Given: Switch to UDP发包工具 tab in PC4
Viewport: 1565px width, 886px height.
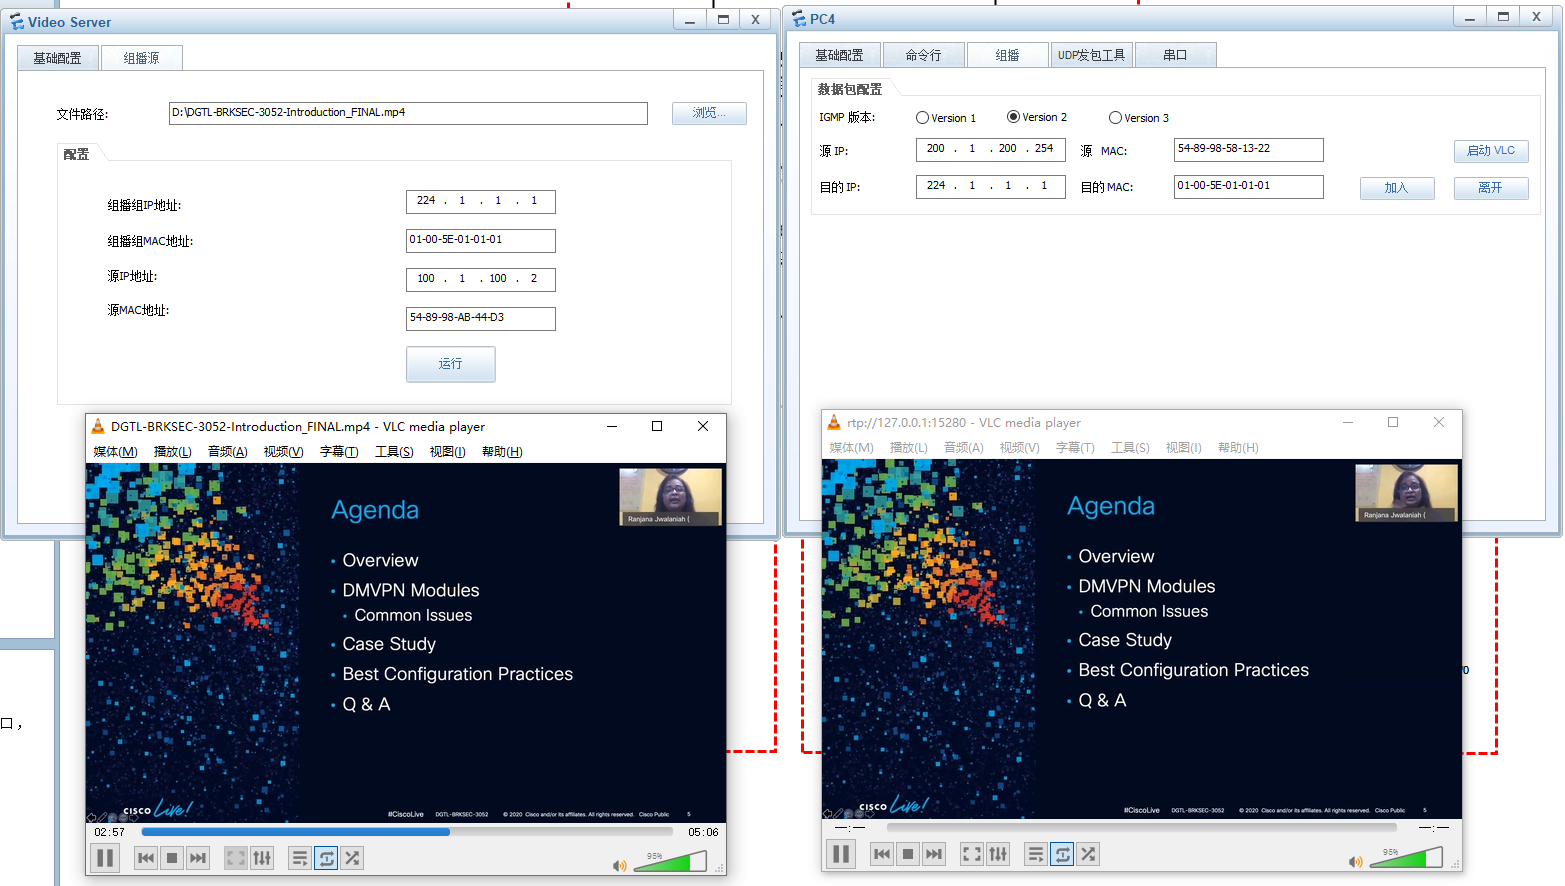Looking at the screenshot, I should click(x=1091, y=55).
